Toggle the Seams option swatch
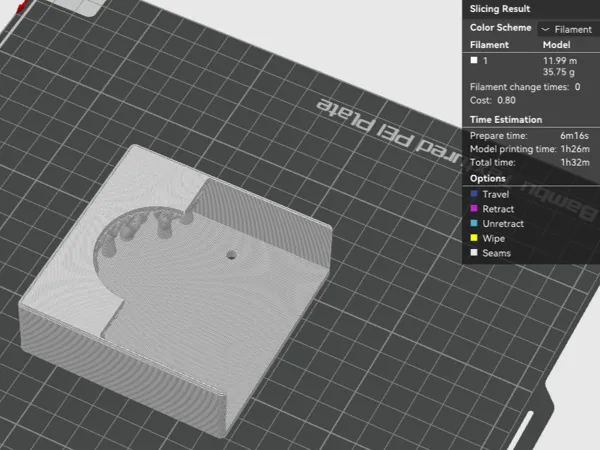 [474, 253]
